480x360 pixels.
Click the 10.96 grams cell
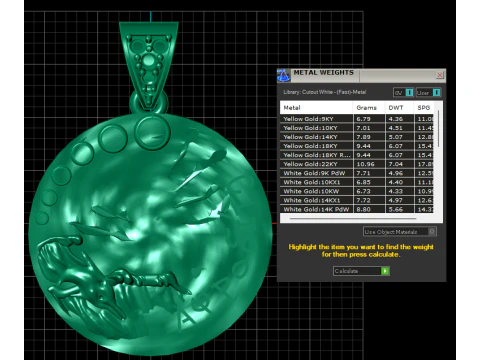point(369,164)
